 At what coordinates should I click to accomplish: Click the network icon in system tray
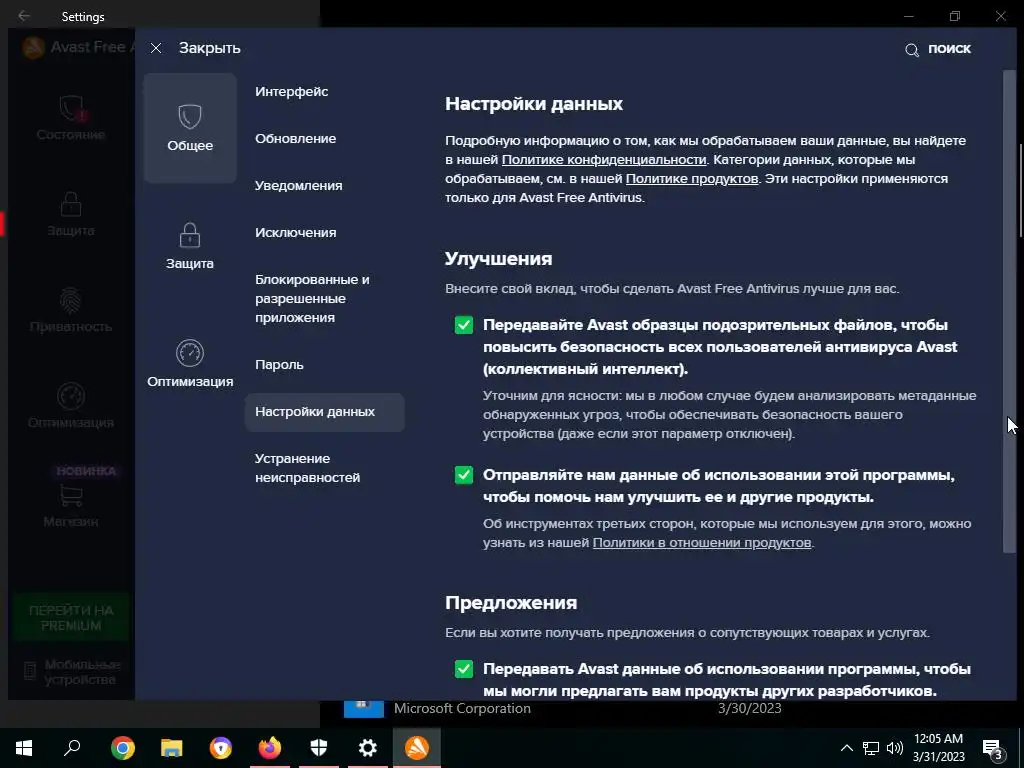pos(871,748)
